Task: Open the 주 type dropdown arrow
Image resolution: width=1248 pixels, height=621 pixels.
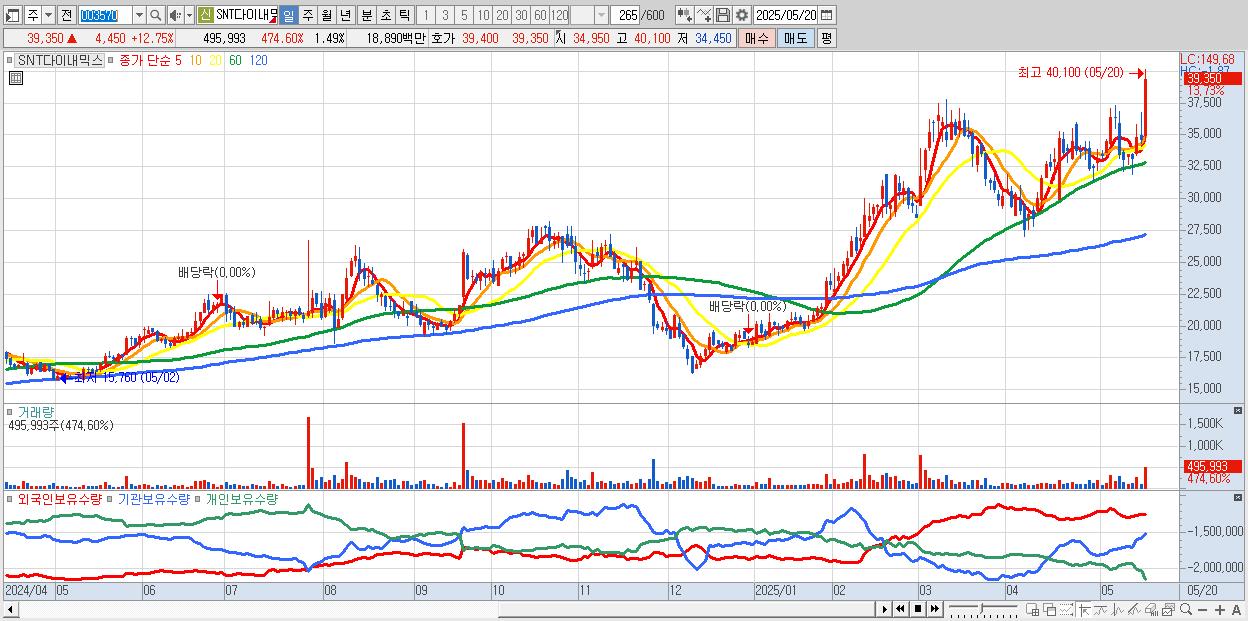Action: point(48,15)
